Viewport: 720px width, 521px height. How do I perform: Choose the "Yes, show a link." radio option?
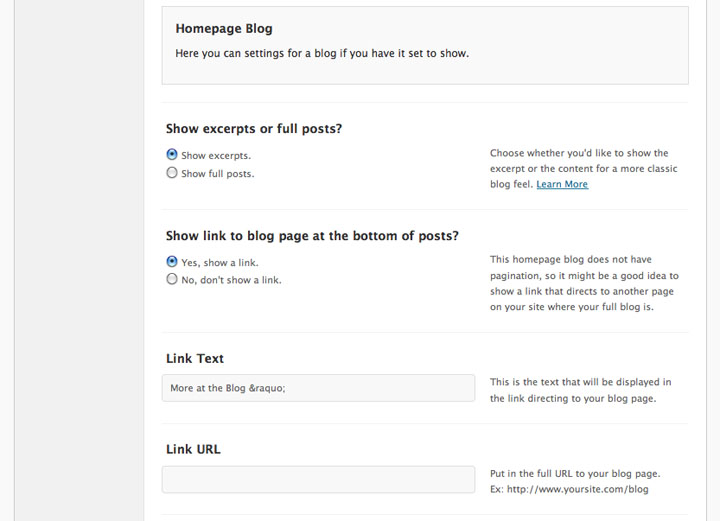[x=172, y=262]
